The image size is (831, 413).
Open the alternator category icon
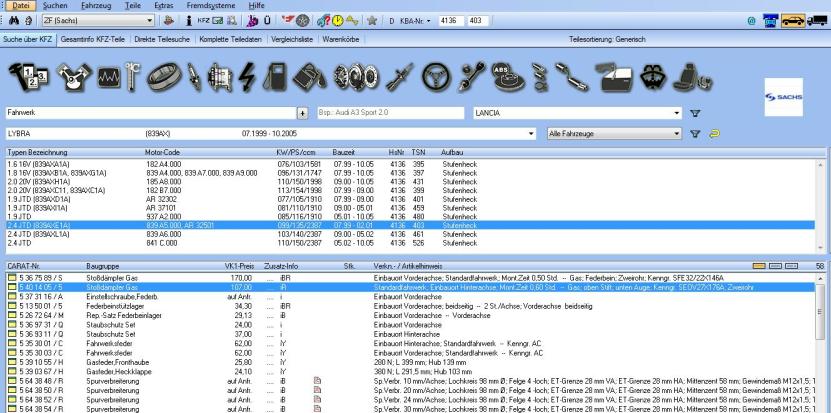[x=220, y=77]
